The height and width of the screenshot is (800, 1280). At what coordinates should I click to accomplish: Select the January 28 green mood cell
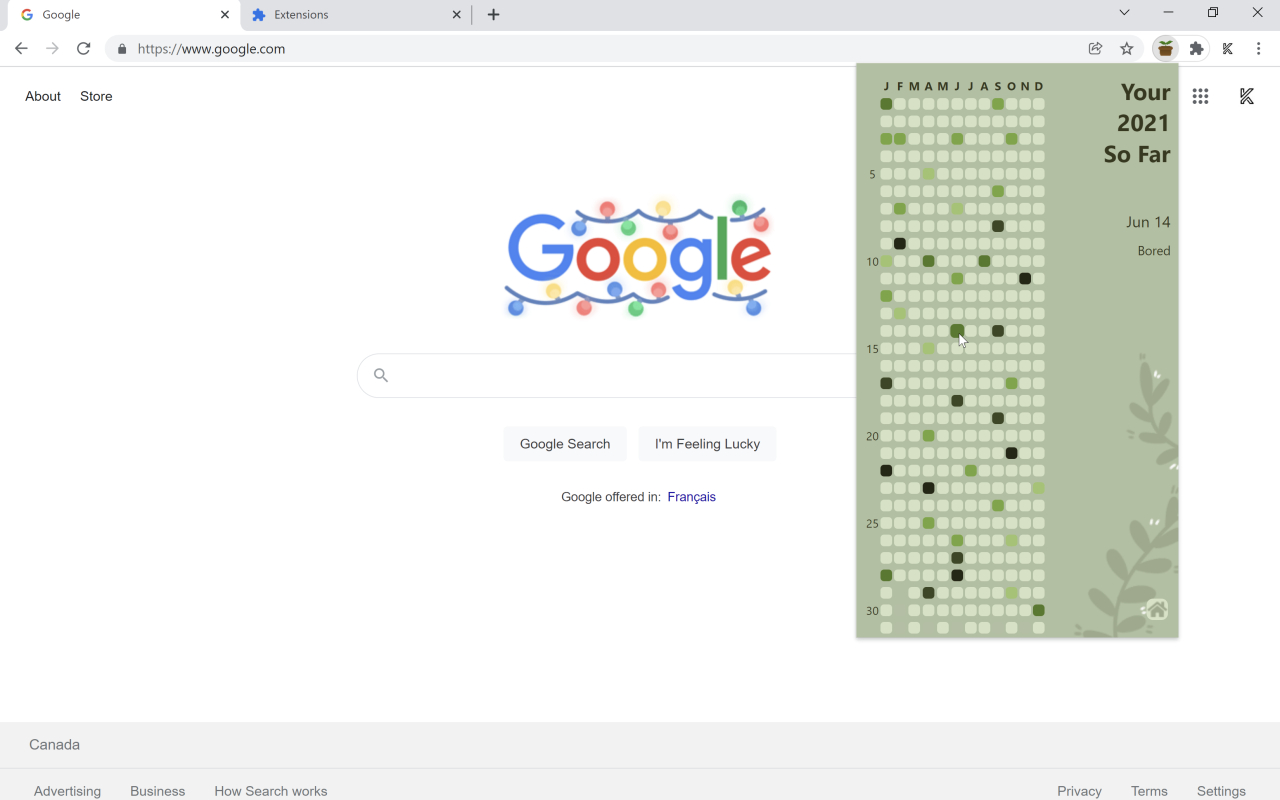pyautogui.click(x=886, y=575)
